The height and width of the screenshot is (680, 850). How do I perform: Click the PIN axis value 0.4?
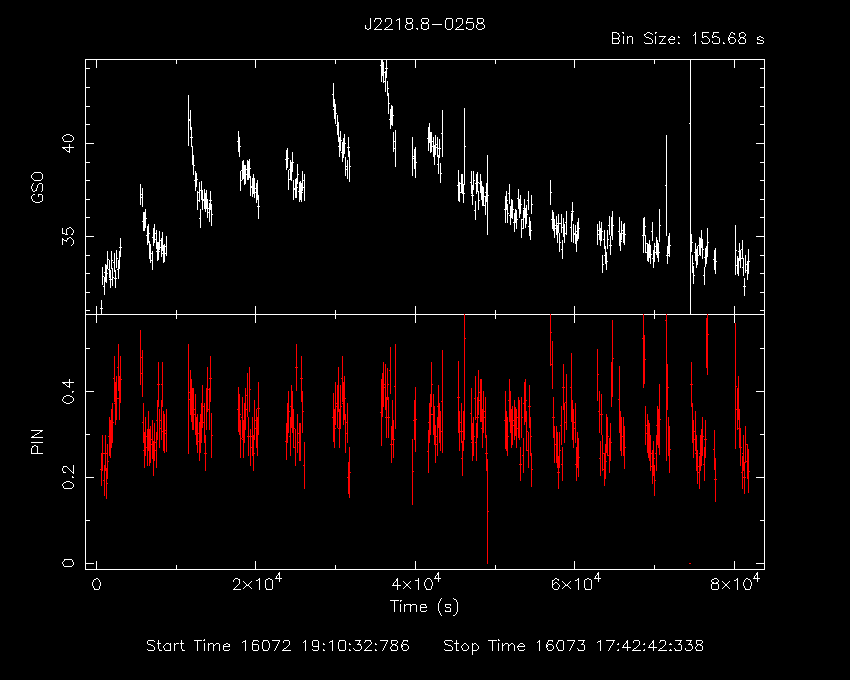[68, 391]
